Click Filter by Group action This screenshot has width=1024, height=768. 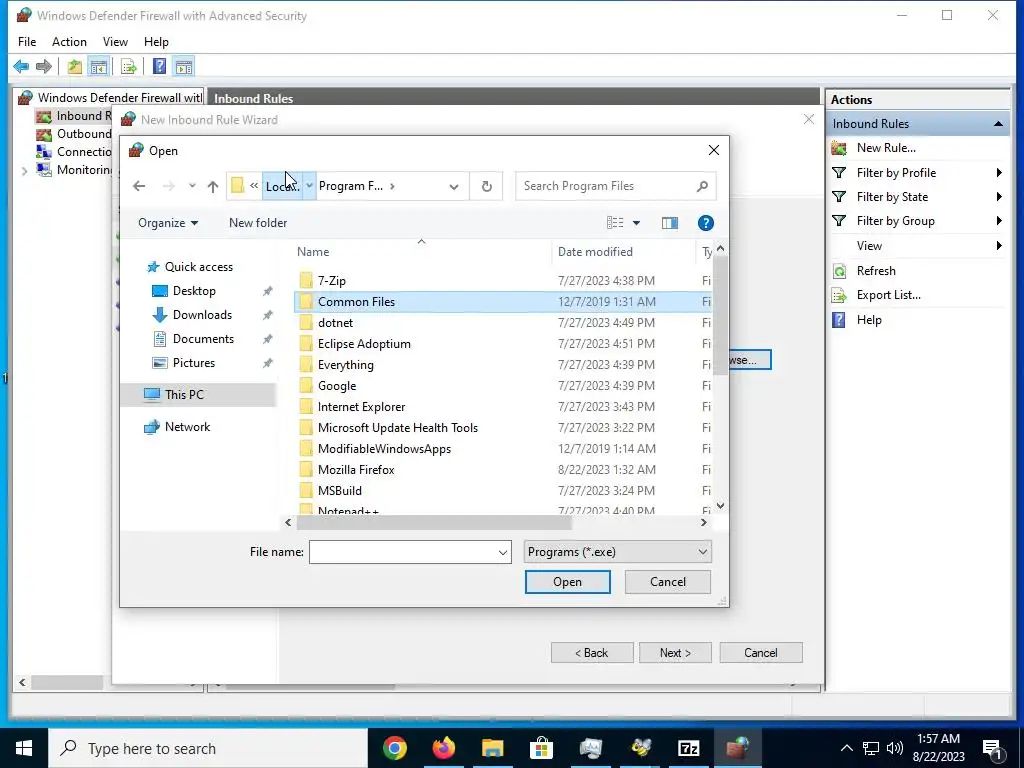pyautogui.click(x=895, y=221)
